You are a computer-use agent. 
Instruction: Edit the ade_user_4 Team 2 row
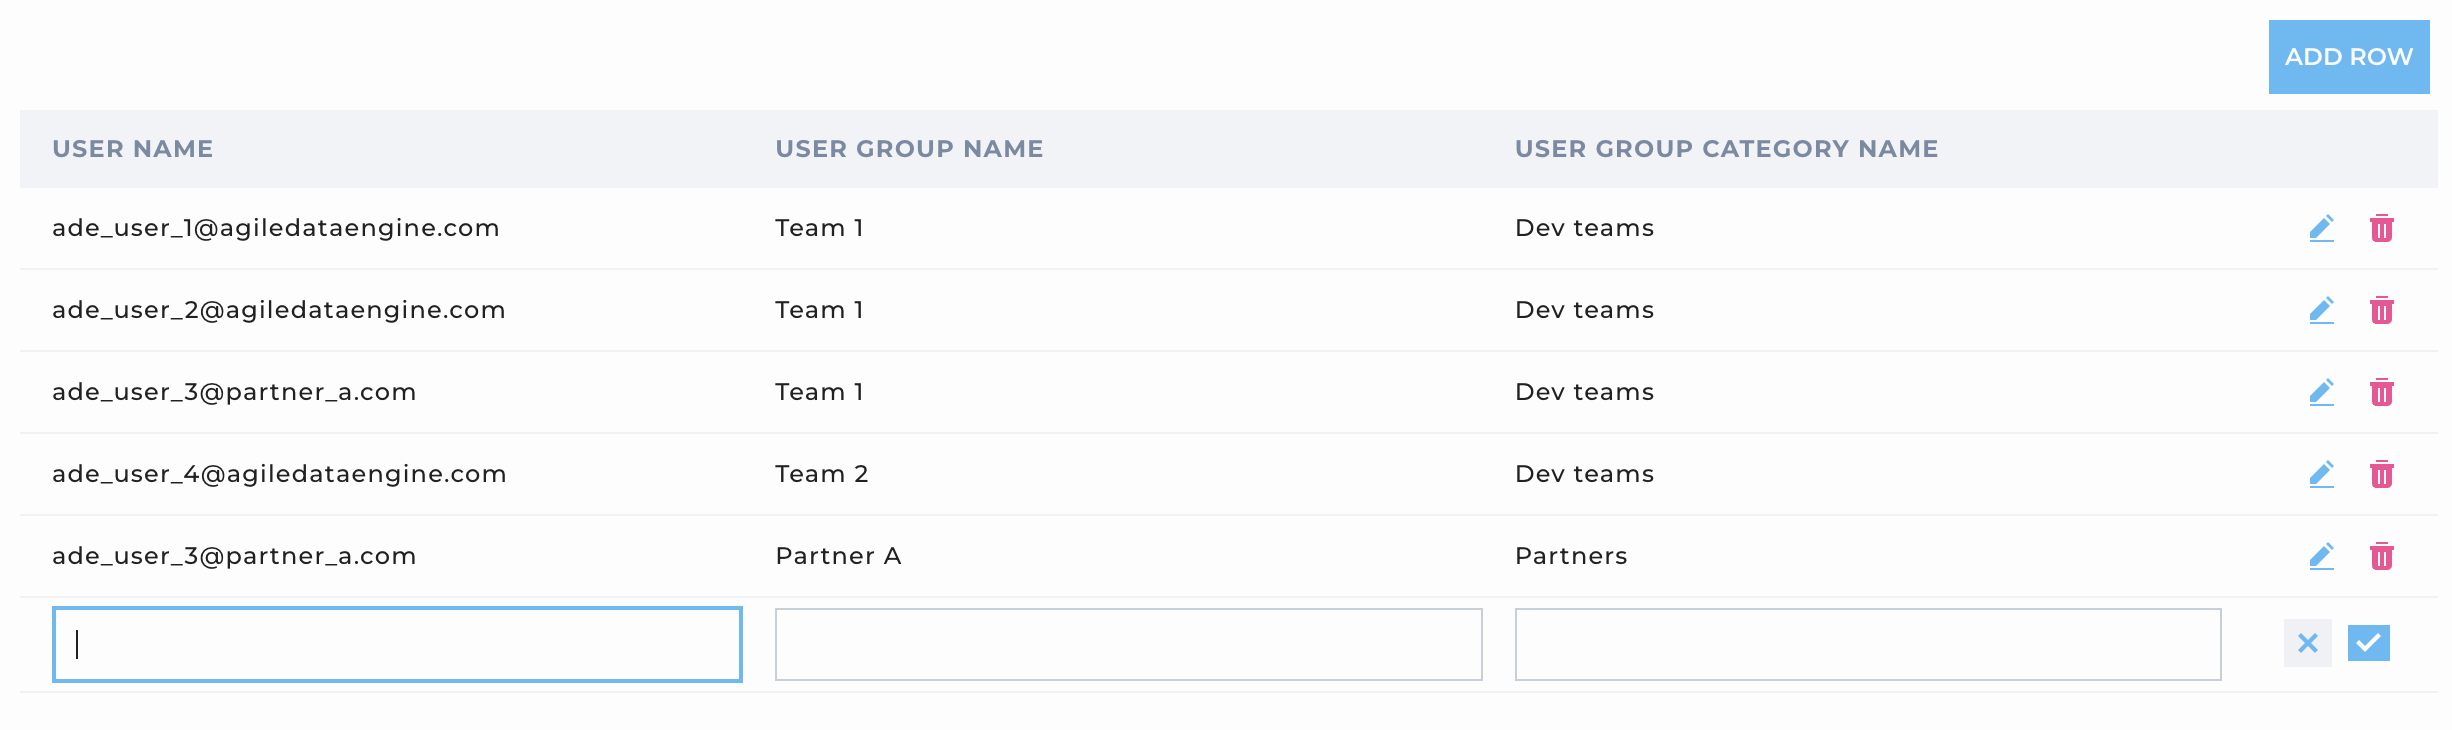click(2321, 474)
